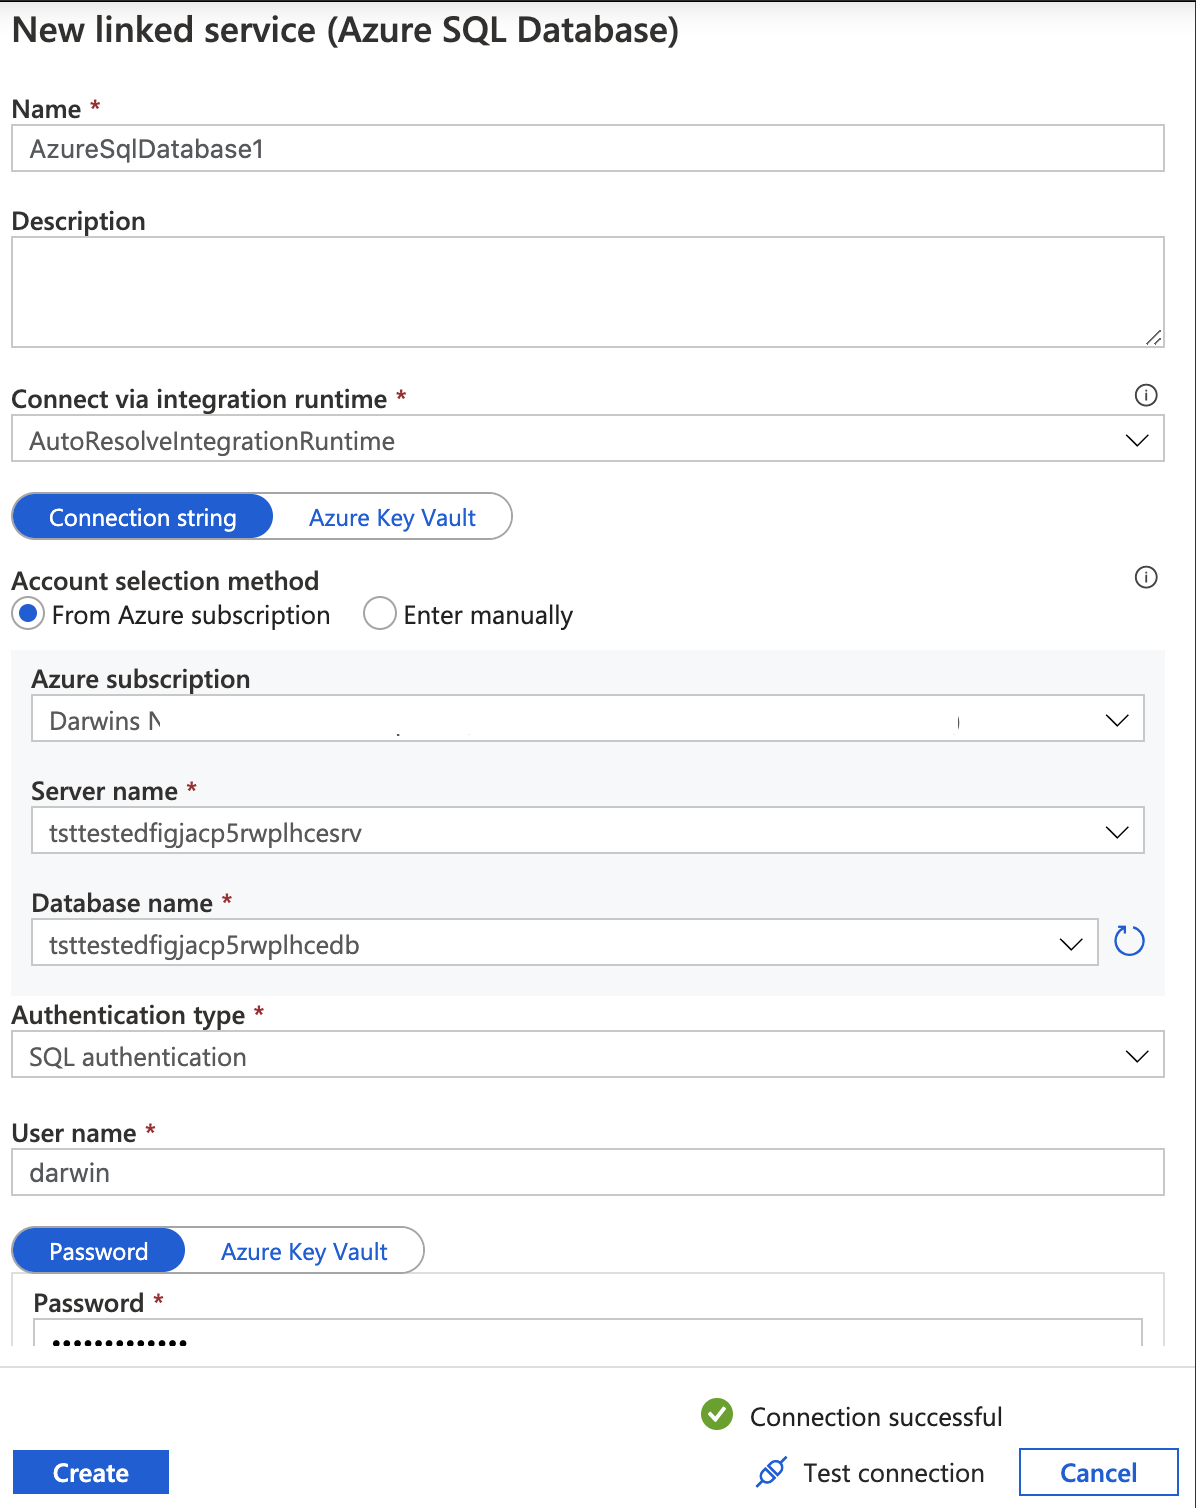Click the New linked service heading
This screenshot has height=1508, width=1196.
tap(345, 30)
